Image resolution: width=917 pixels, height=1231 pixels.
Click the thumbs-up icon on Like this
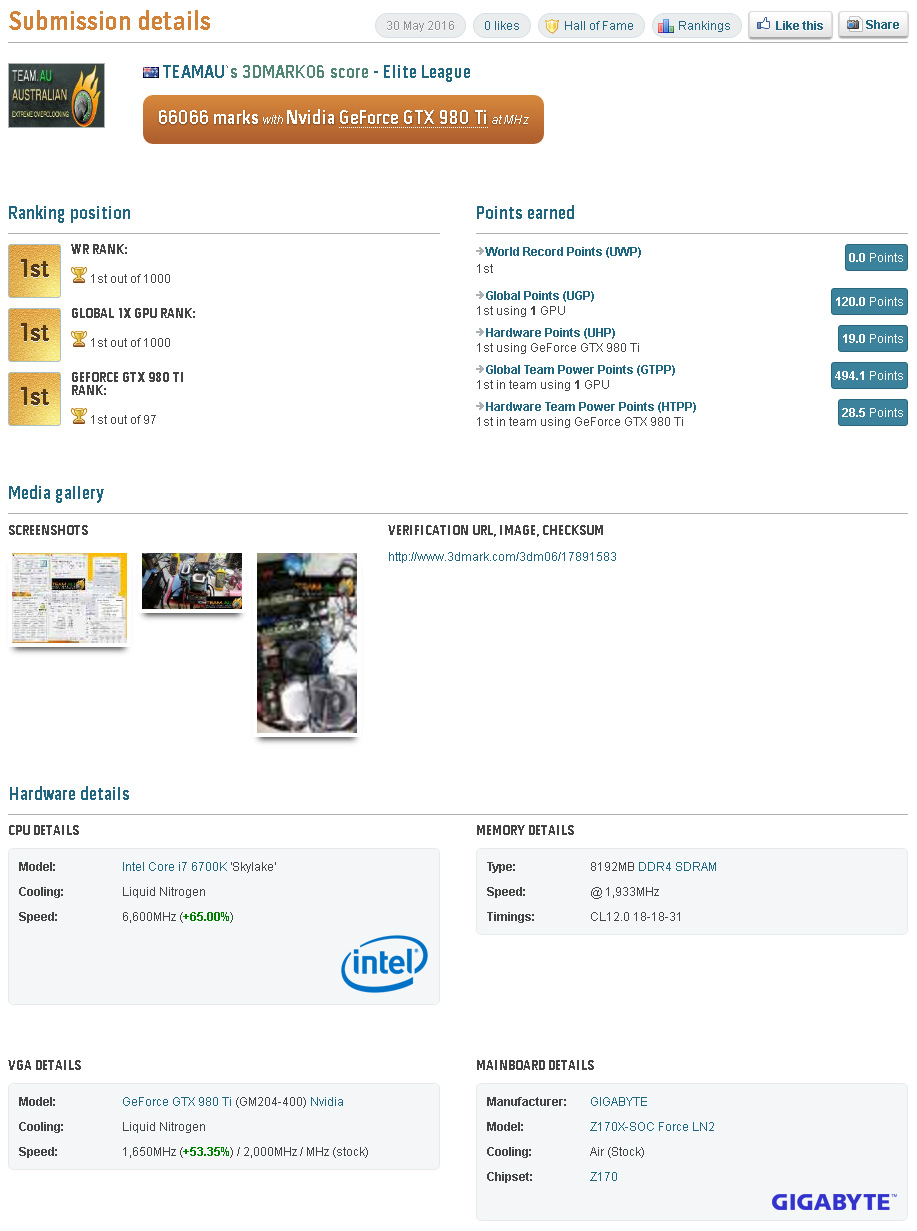point(764,25)
